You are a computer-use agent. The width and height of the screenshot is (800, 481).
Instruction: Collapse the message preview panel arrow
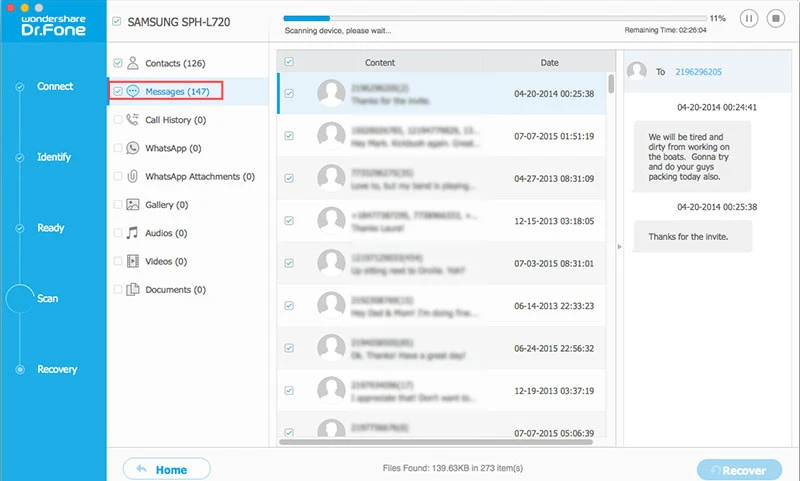pos(618,246)
